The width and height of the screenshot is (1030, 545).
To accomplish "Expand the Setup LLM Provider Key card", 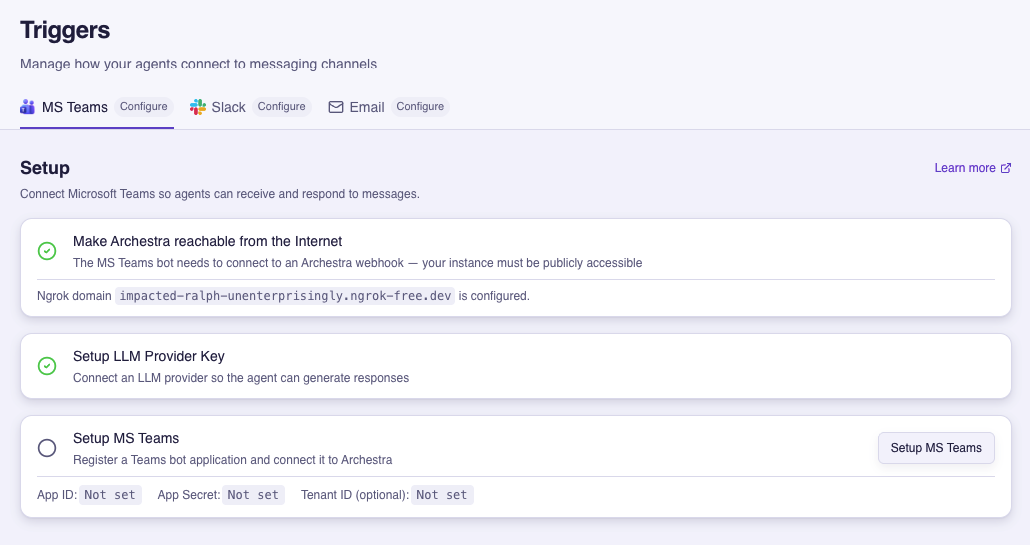I will click(x=515, y=366).
